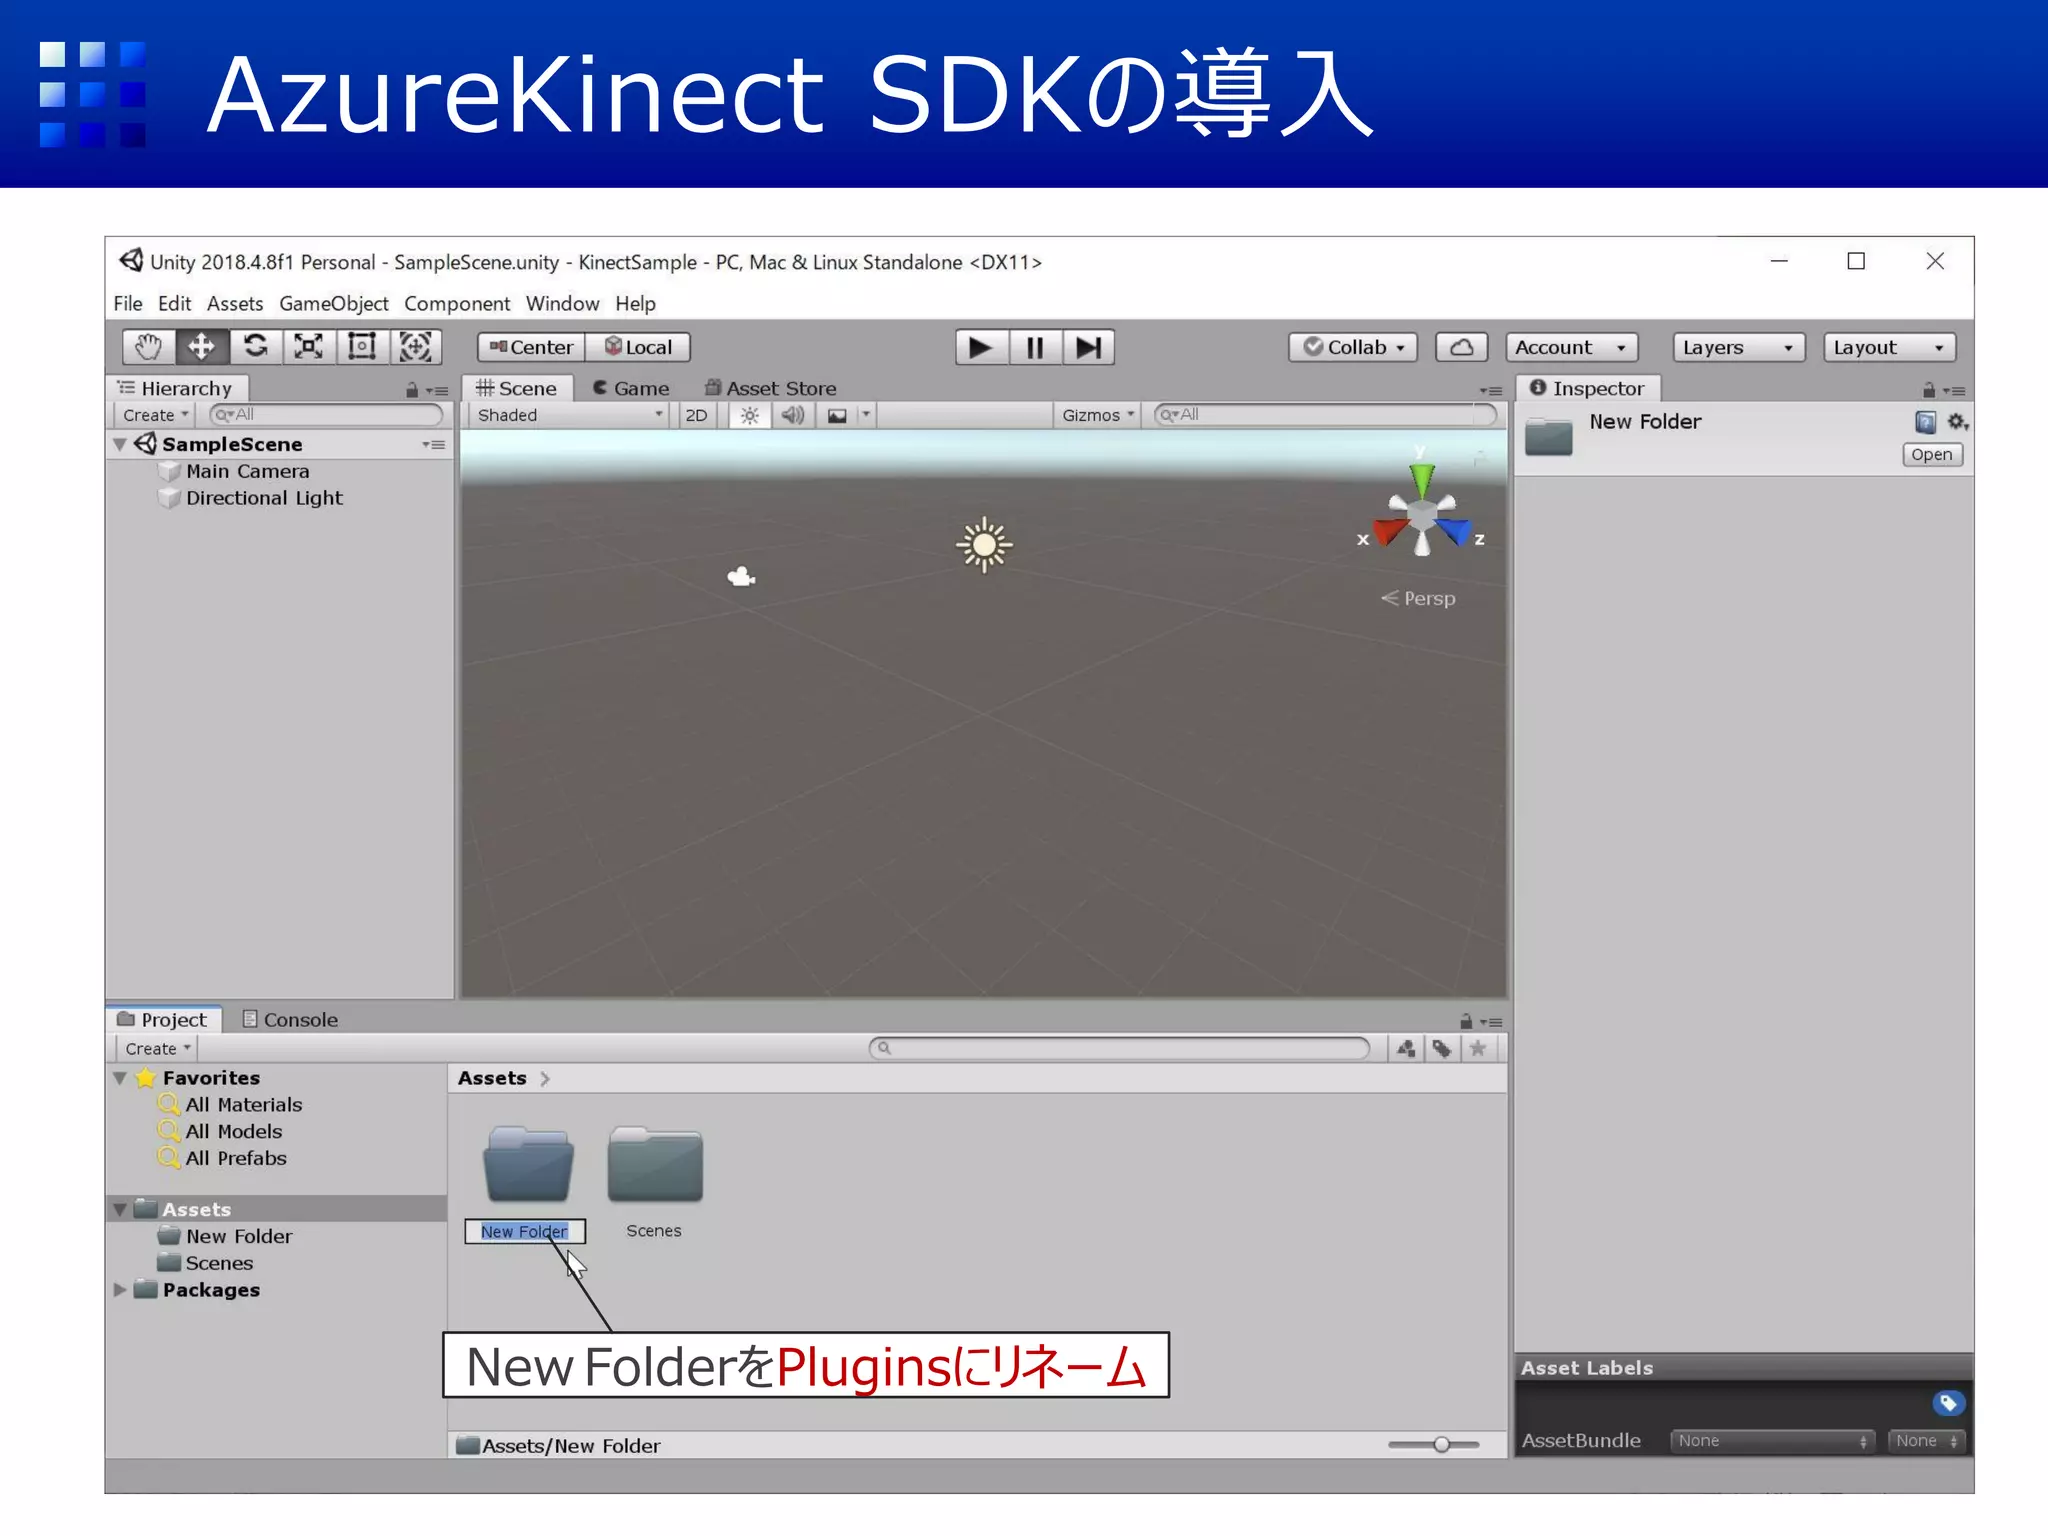The image size is (2048, 1536).
Task: Expand the Packages folder
Action: click(120, 1290)
